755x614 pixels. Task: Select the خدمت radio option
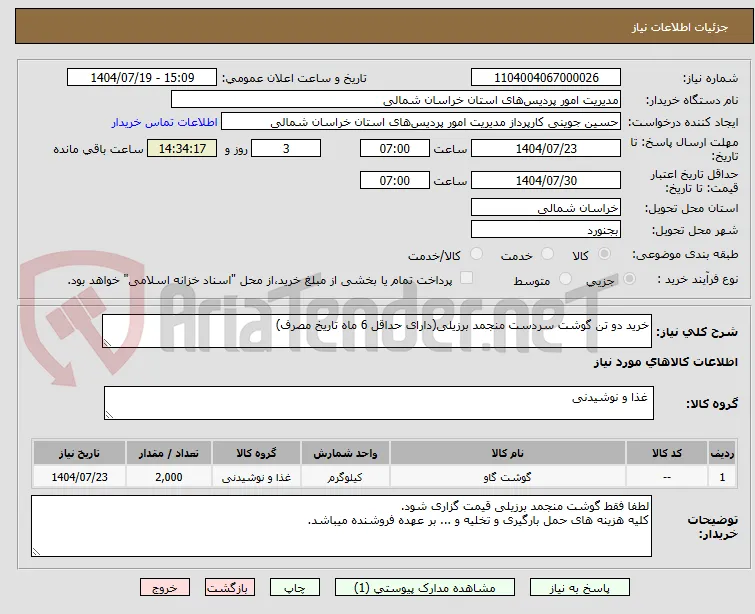pyautogui.click(x=547, y=254)
